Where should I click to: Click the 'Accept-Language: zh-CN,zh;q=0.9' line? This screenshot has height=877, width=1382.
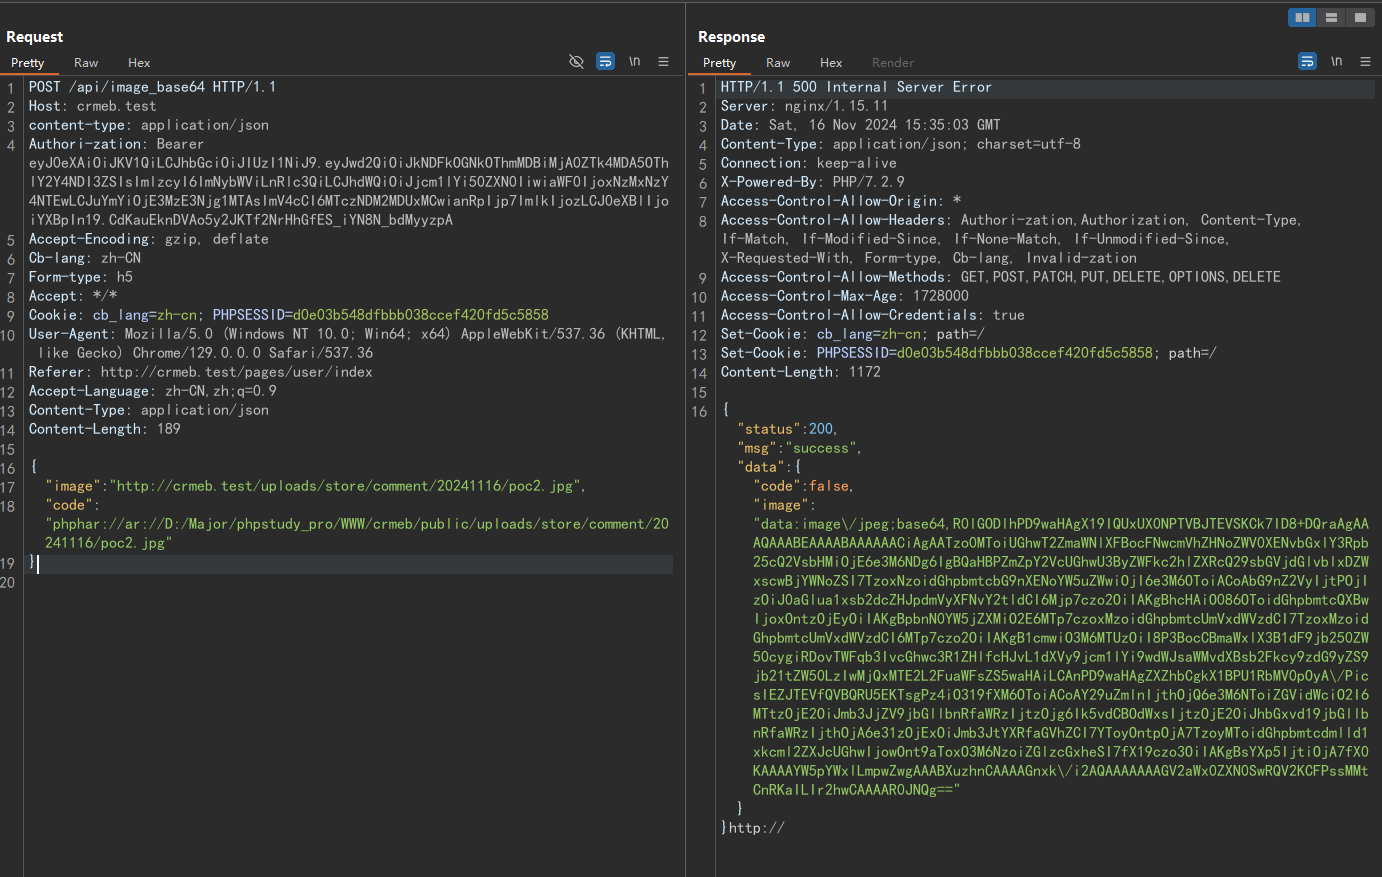[152, 391]
